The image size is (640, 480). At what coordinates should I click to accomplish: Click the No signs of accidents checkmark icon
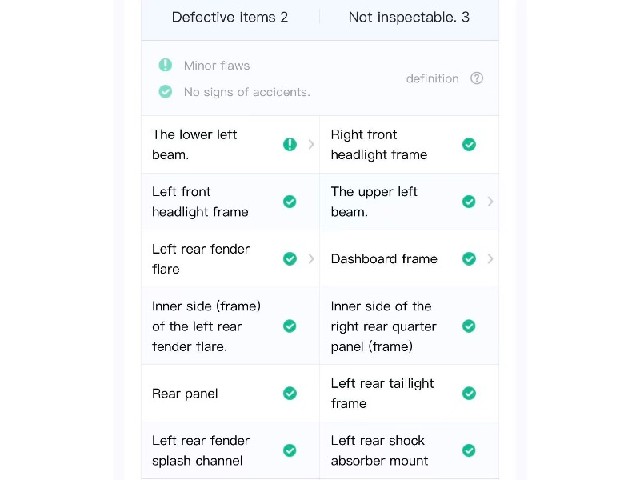point(165,91)
